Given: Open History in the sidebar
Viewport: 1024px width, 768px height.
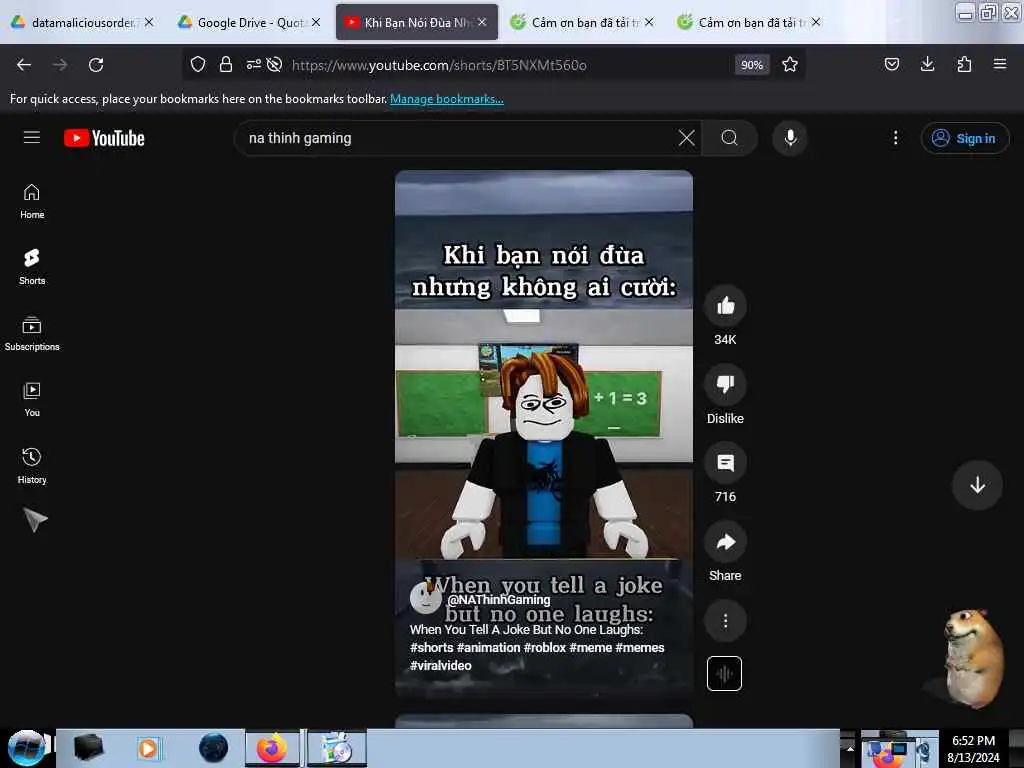Looking at the screenshot, I should [32, 466].
